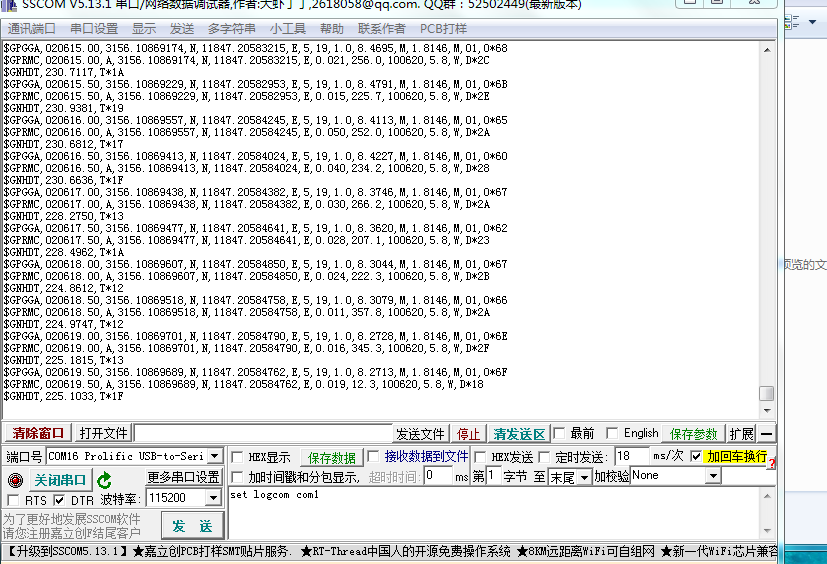The width and height of the screenshot is (827, 564).
Task: Click the green refresh ports icon
Action: pyautogui.click(x=104, y=480)
